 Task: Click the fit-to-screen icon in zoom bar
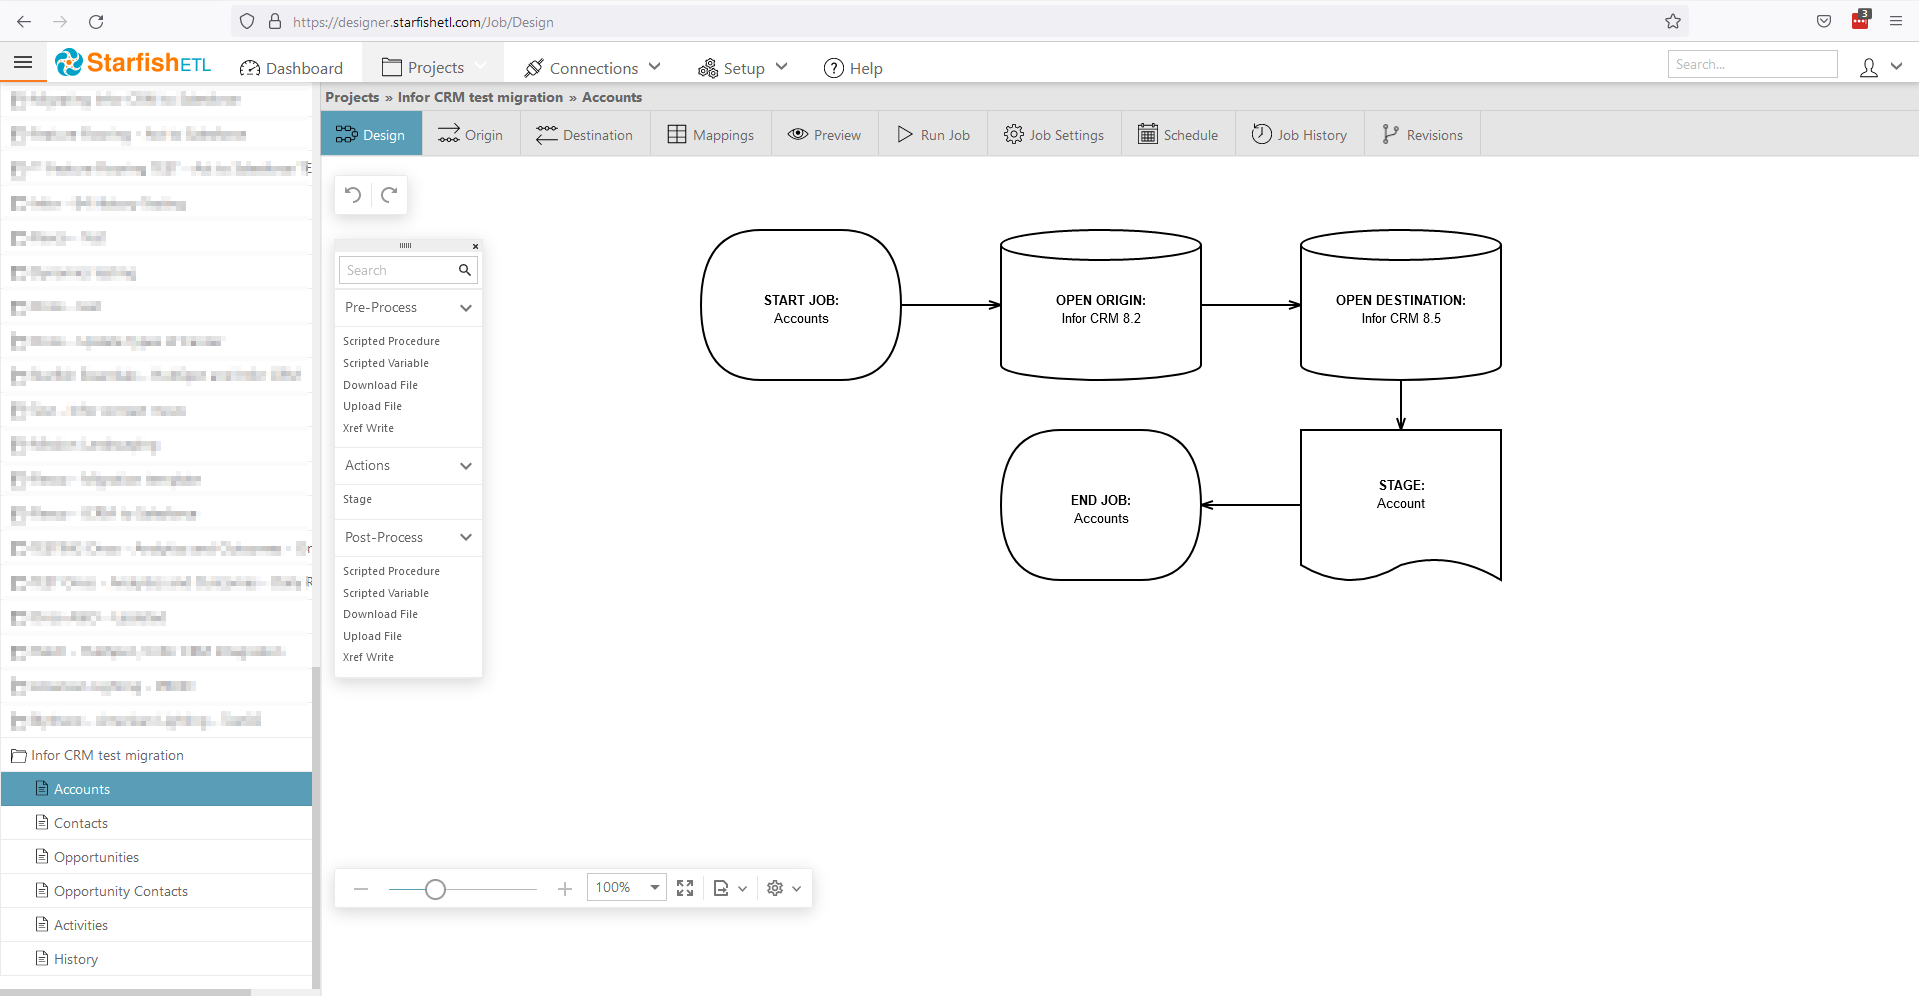tap(685, 888)
